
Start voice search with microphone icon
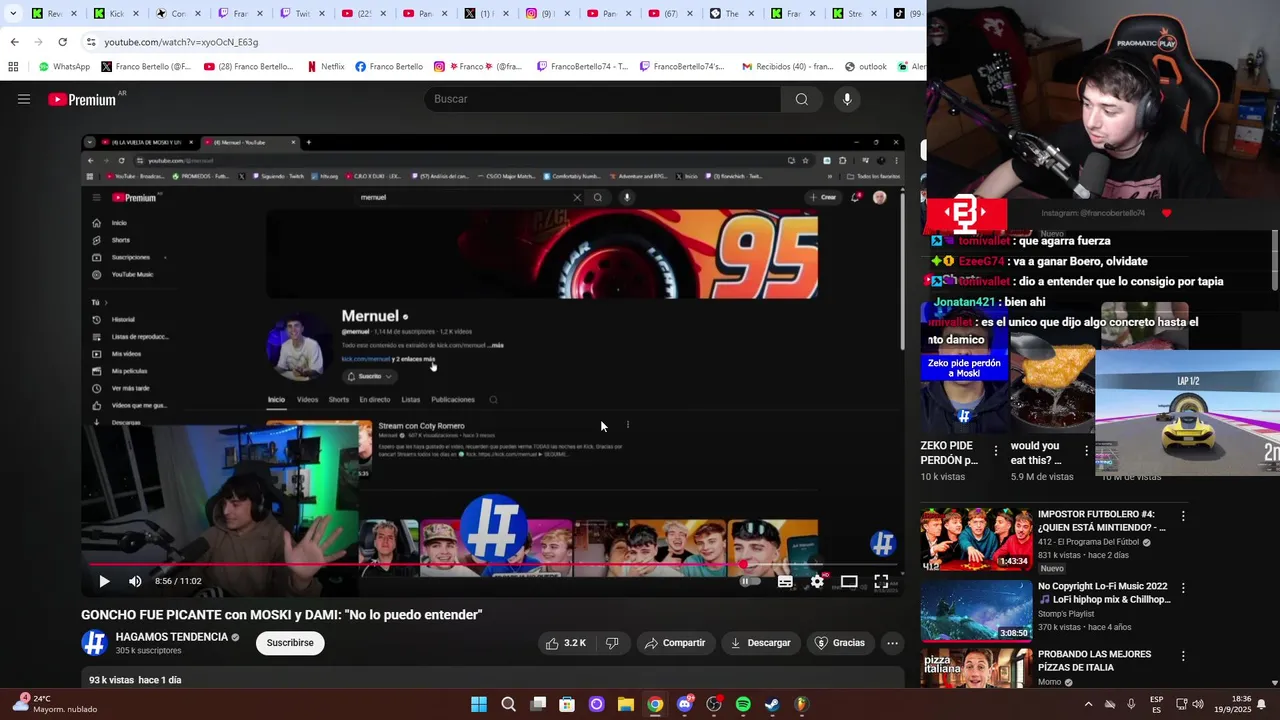(847, 99)
